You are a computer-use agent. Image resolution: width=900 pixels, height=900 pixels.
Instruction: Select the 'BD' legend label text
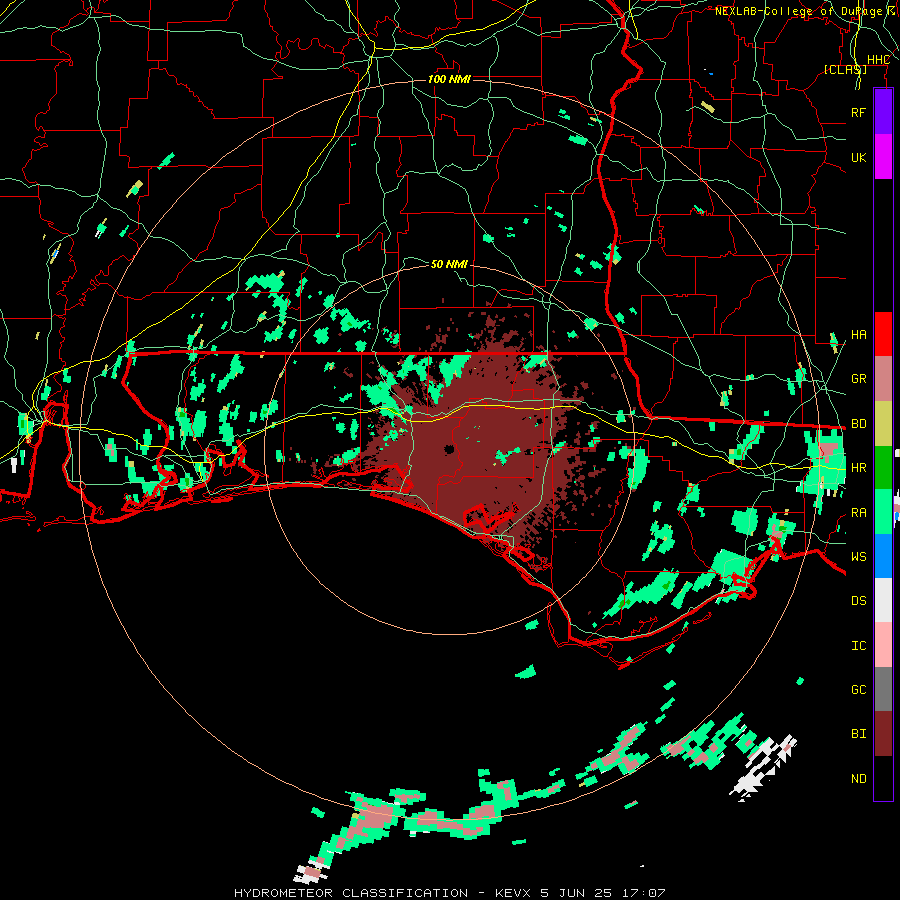tap(858, 424)
